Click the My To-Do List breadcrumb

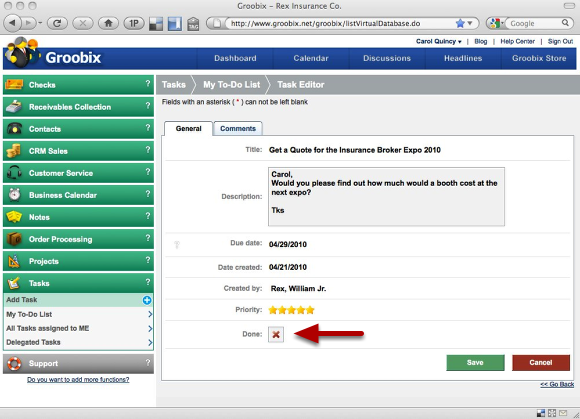click(x=232, y=85)
